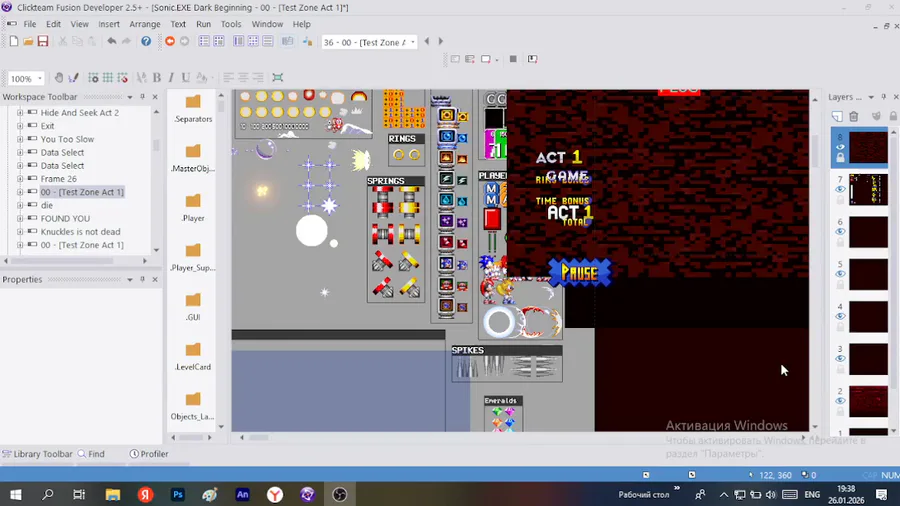This screenshot has height=506, width=900.
Task: Select the hand pan tool
Action: (x=59, y=77)
